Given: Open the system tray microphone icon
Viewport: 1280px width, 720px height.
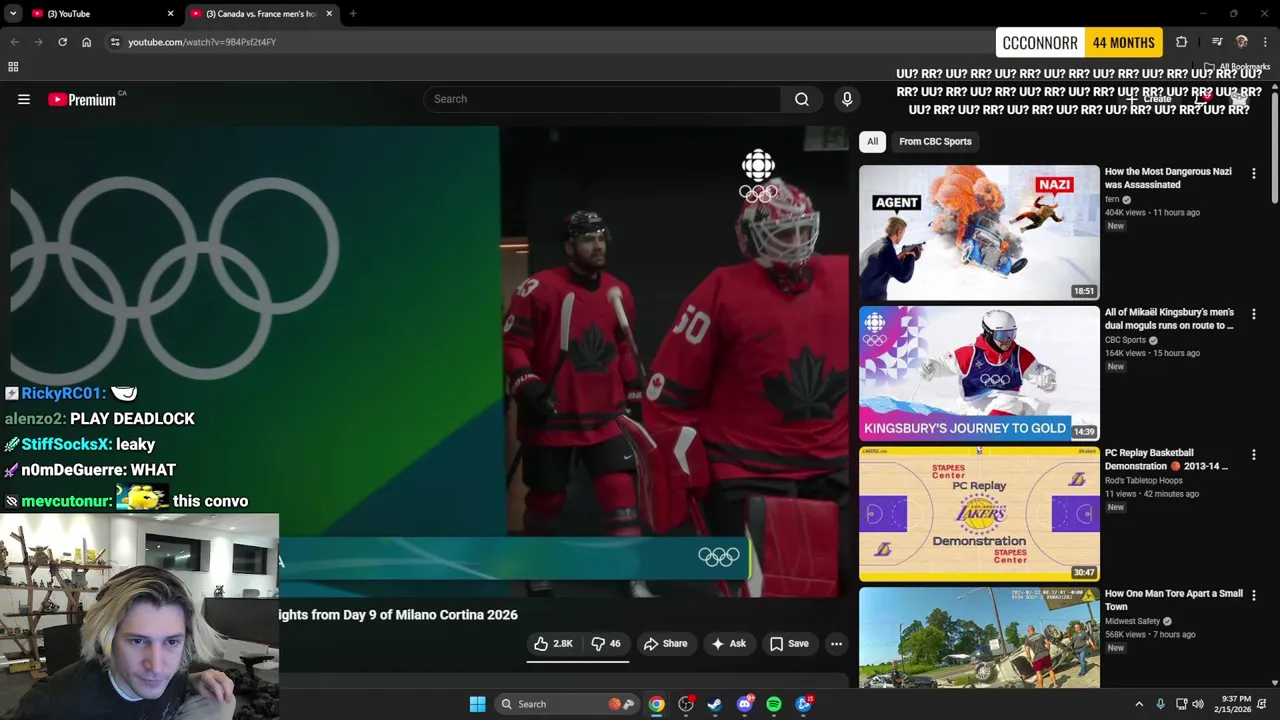Looking at the screenshot, I should point(1160,704).
